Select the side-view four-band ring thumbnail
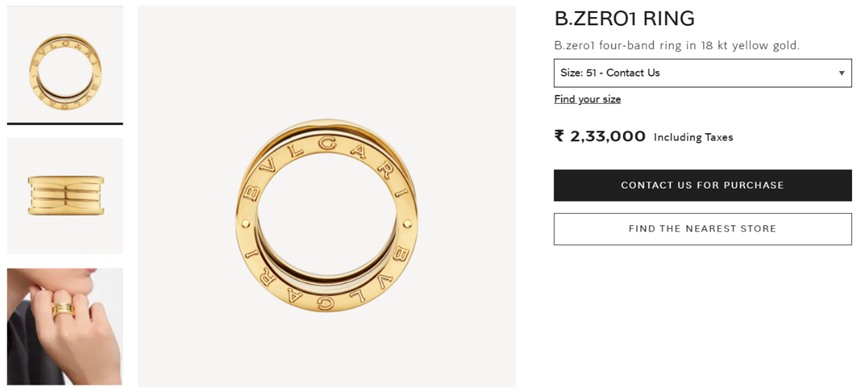The image size is (865, 392). [x=65, y=195]
